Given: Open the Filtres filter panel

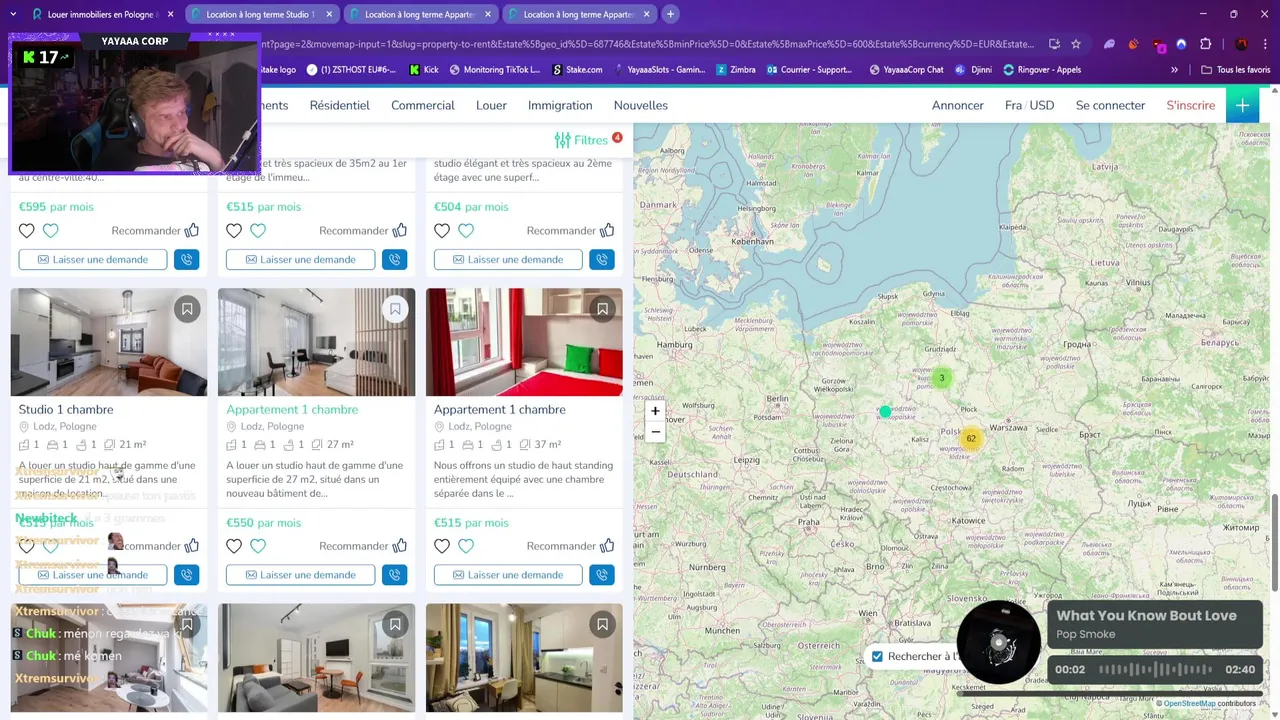Looking at the screenshot, I should tap(588, 140).
